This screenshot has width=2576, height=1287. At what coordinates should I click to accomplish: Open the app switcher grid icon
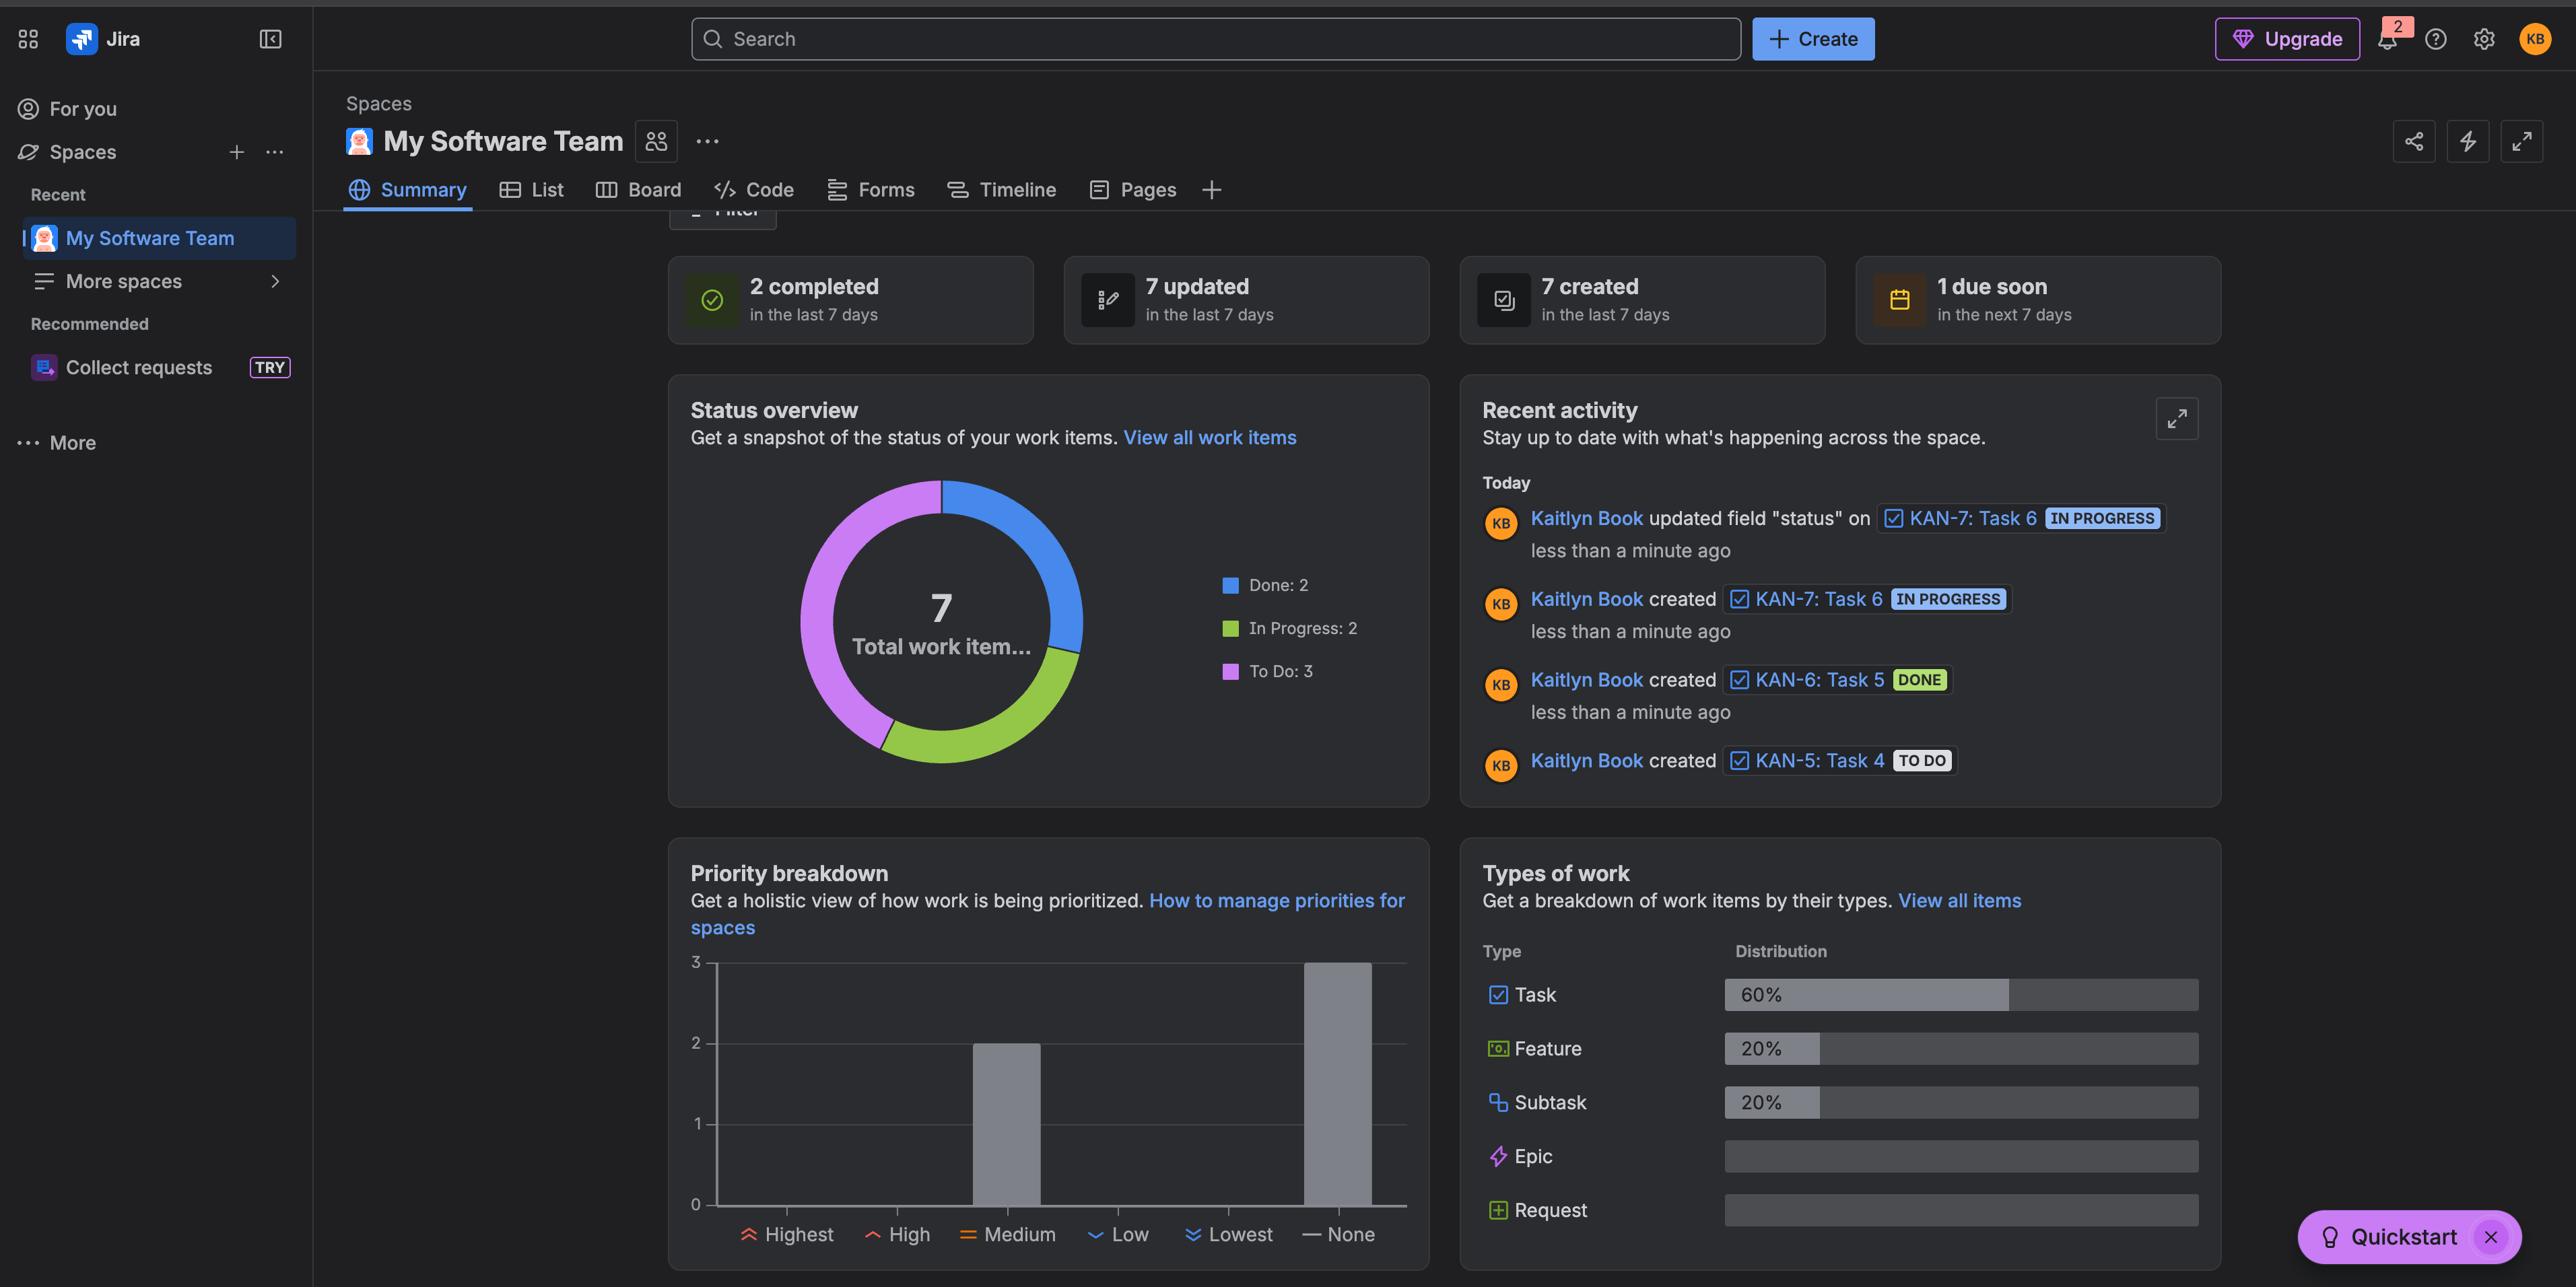[x=28, y=39]
